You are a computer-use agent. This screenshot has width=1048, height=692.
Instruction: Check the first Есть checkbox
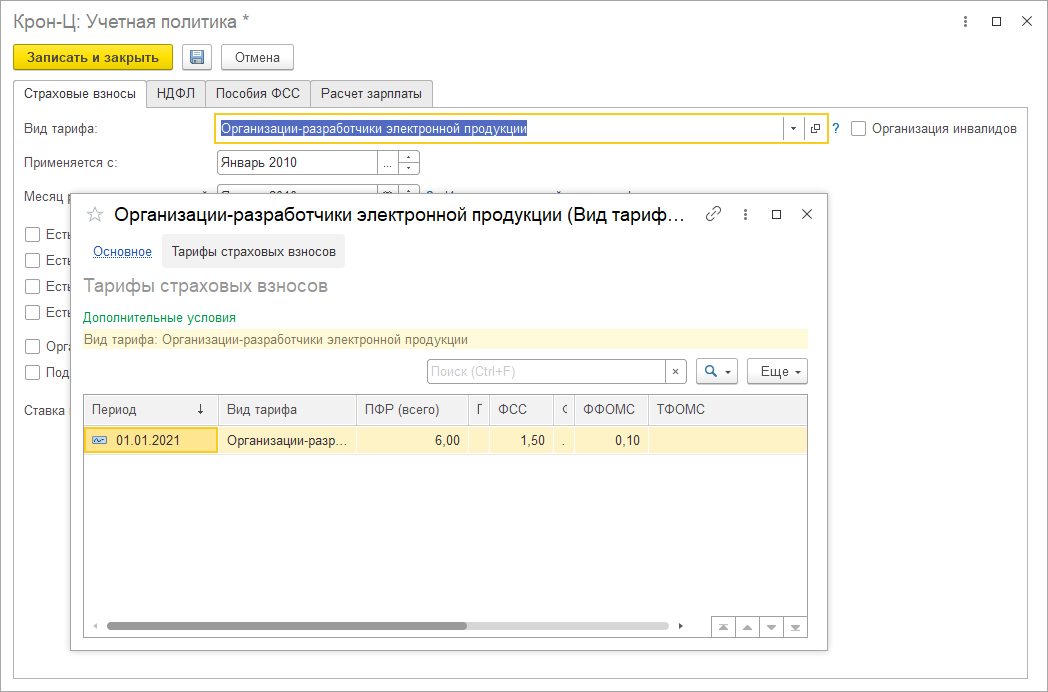(32, 235)
